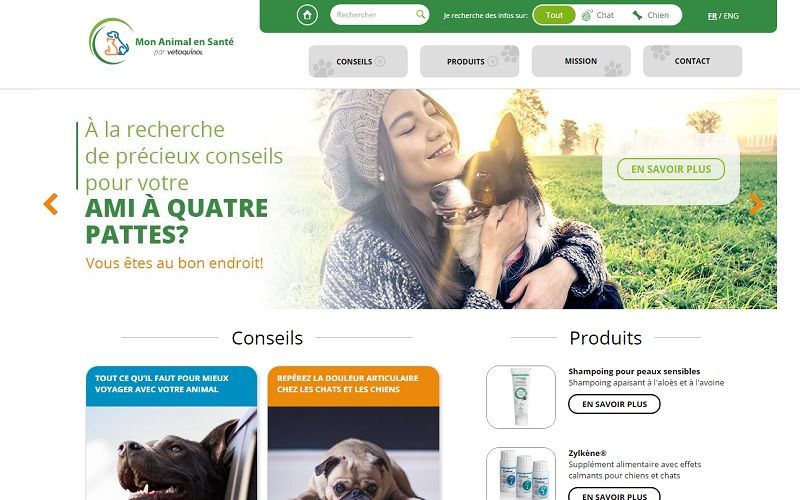
Task: Go to the home icon button
Action: coord(307,15)
